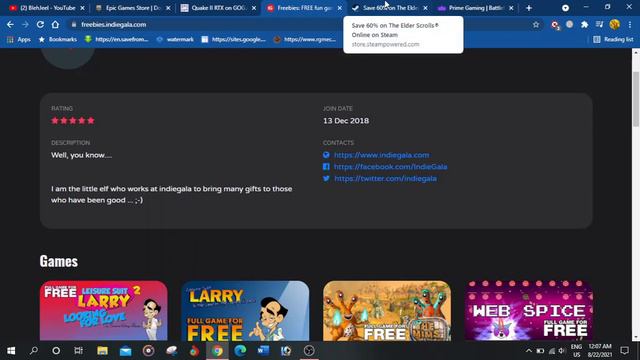
Task: Open Google Chrome on the taskbar
Action: [x=217, y=351]
